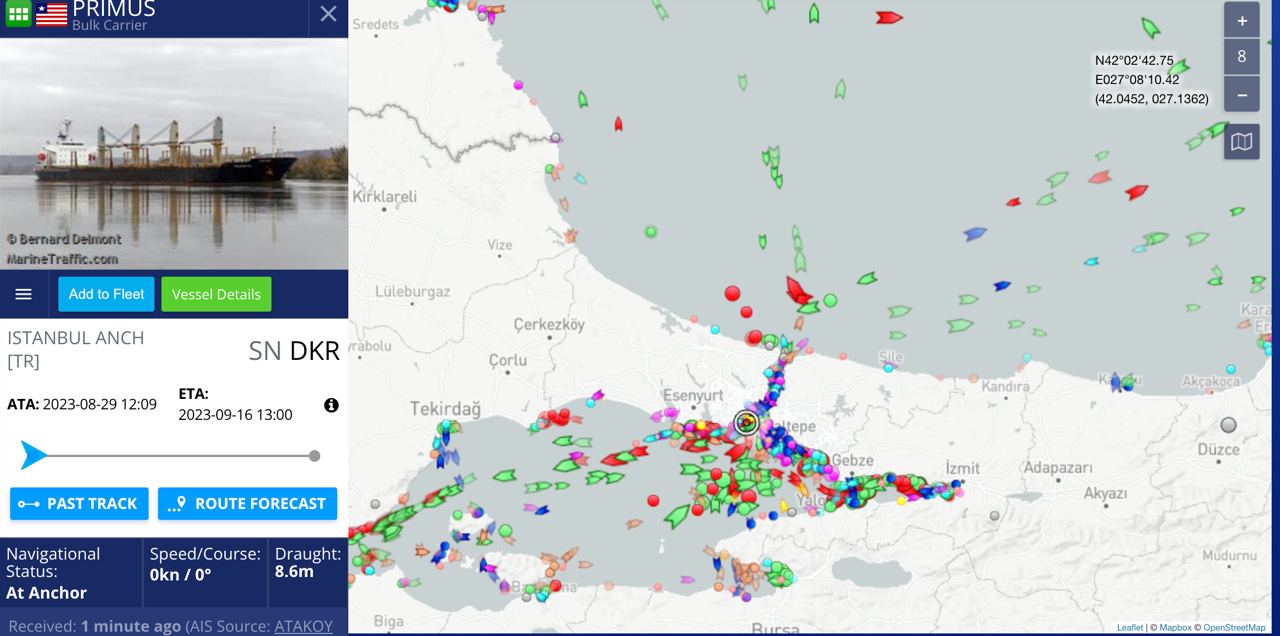Screen dimensions: 1280x636
Task: Click the map layers icon below zoom controls
Action: coord(1241,141)
